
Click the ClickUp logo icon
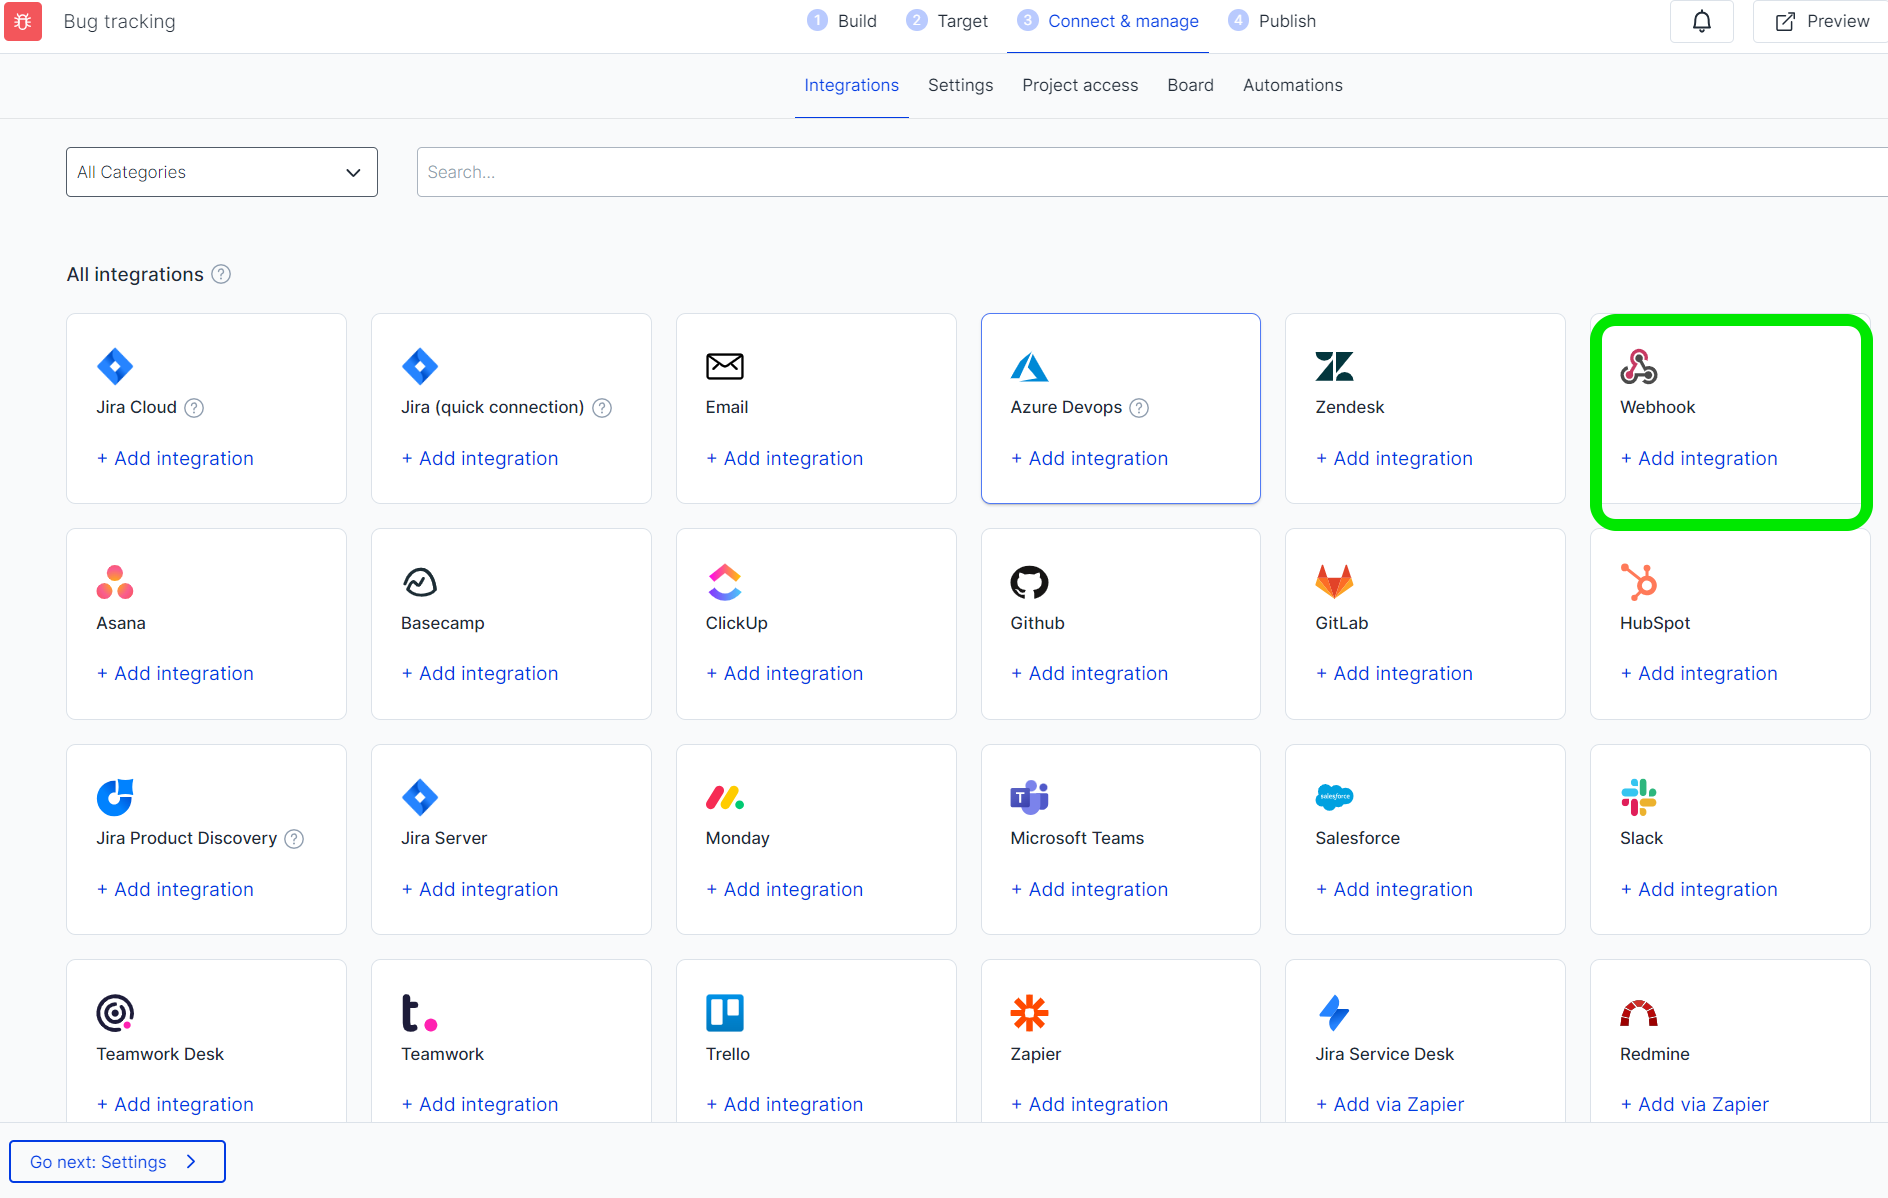pyautogui.click(x=725, y=582)
